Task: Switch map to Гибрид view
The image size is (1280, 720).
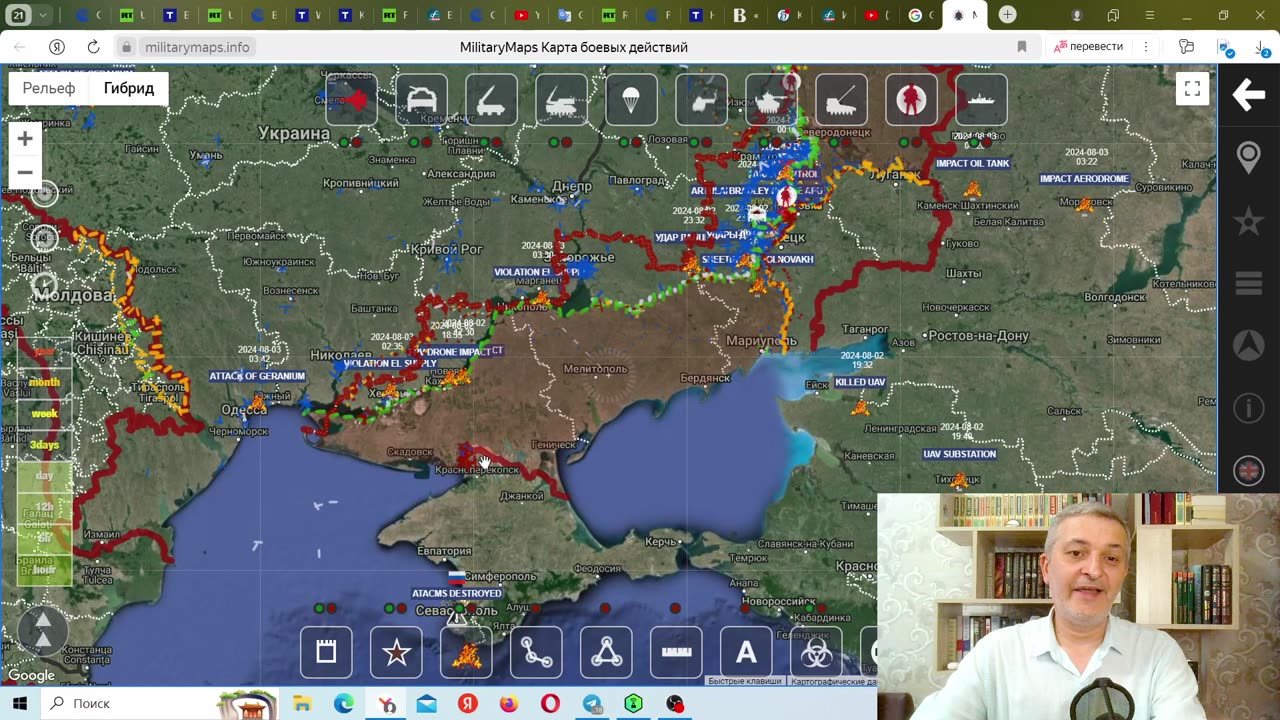Action: (129, 88)
